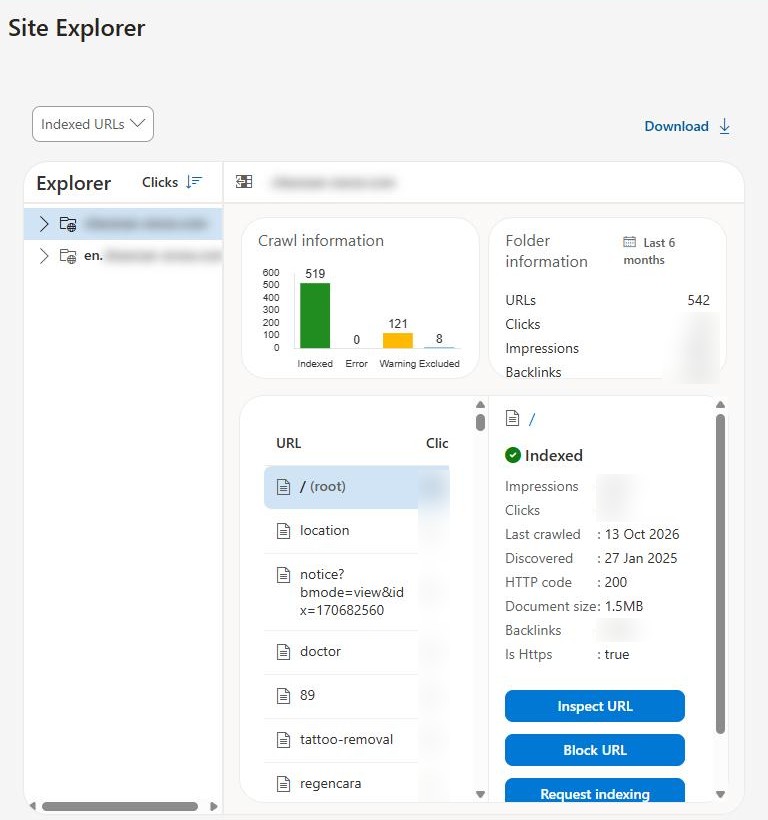The image size is (768, 820).
Task: Click the Clicks sort order icon
Action: click(x=194, y=181)
